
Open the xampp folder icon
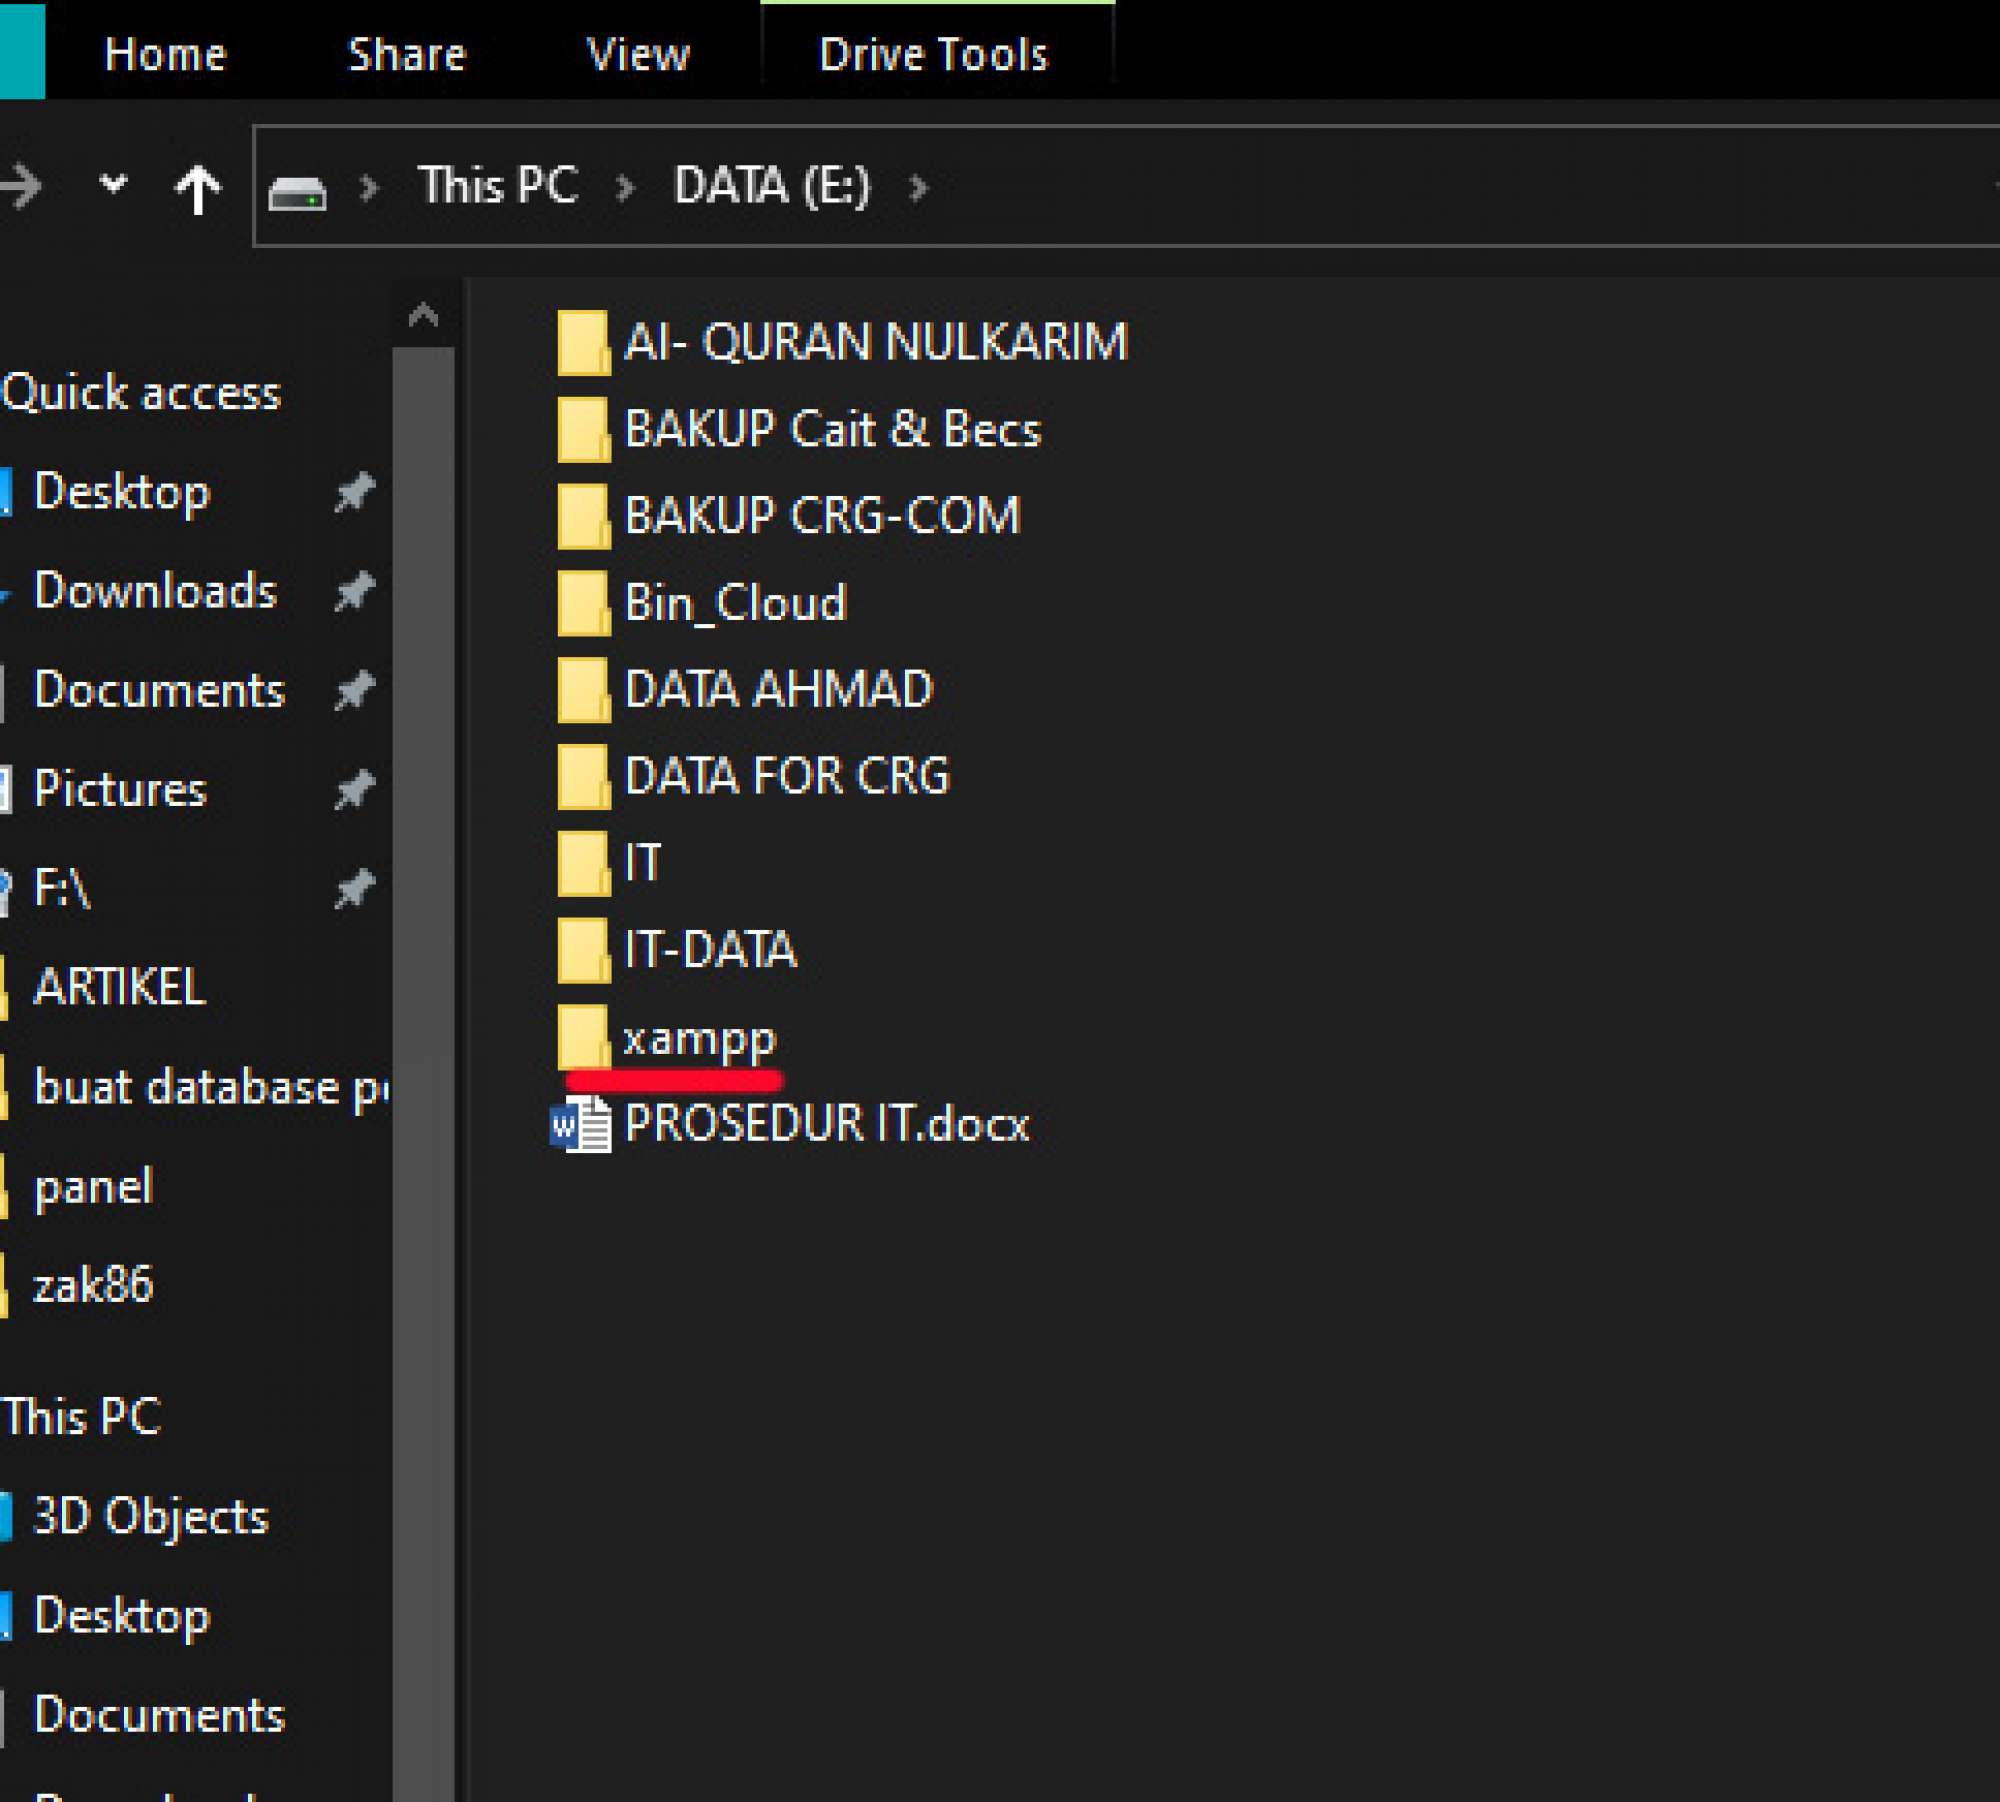point(583,1037)
